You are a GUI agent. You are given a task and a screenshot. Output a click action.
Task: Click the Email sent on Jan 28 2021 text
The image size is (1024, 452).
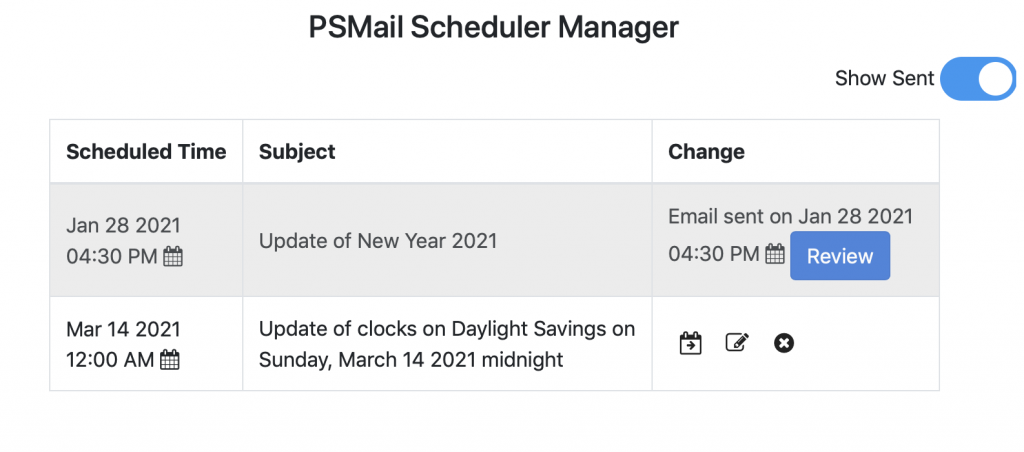[x=790, y=216]
